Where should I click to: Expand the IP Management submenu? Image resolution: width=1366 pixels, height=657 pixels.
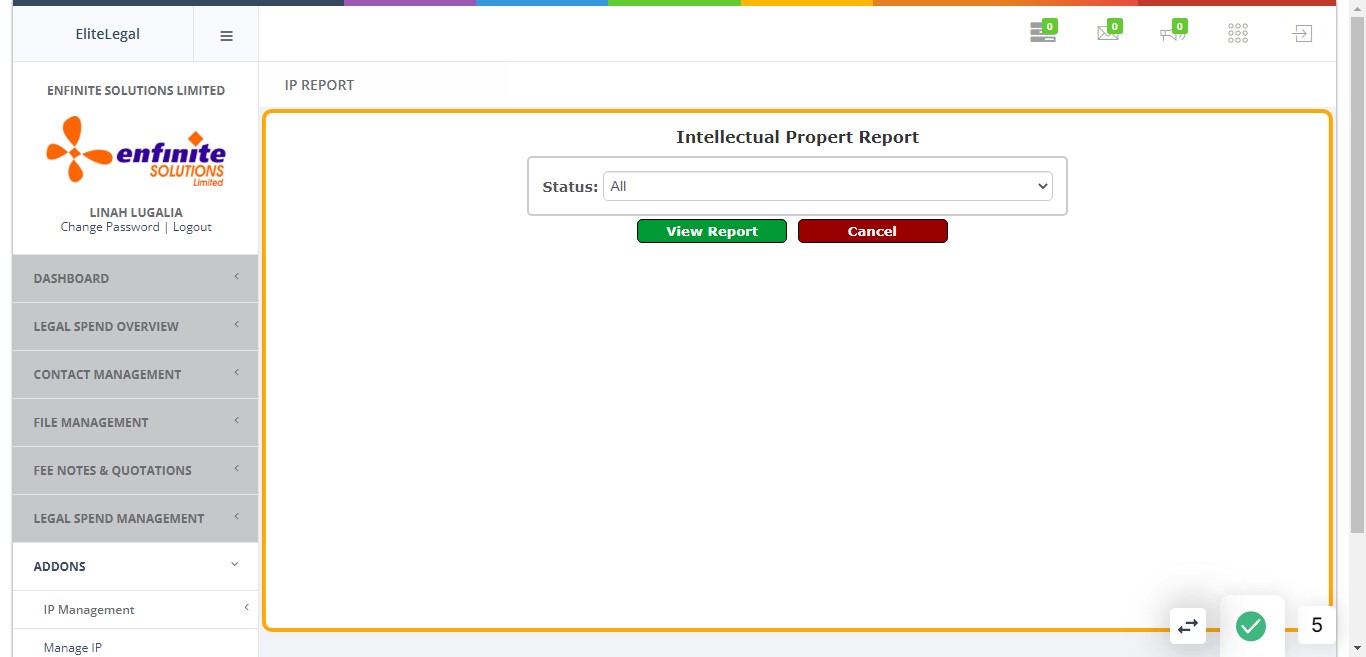coord(135,609)
